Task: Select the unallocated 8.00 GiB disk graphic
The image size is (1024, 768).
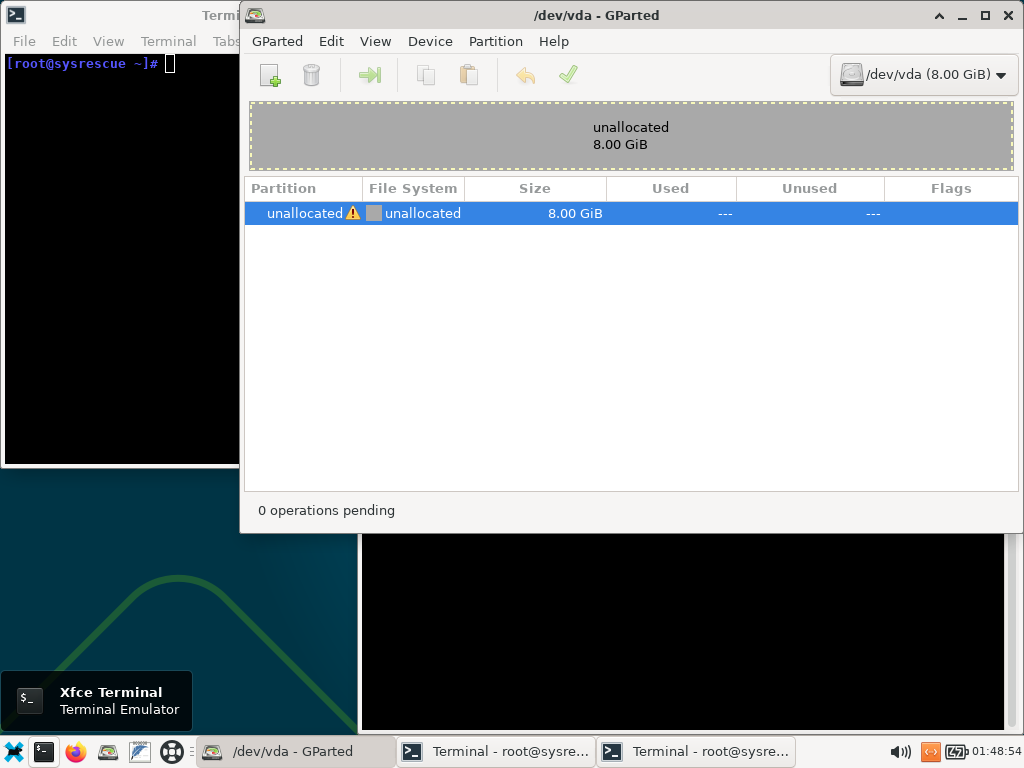Action: 632,136
